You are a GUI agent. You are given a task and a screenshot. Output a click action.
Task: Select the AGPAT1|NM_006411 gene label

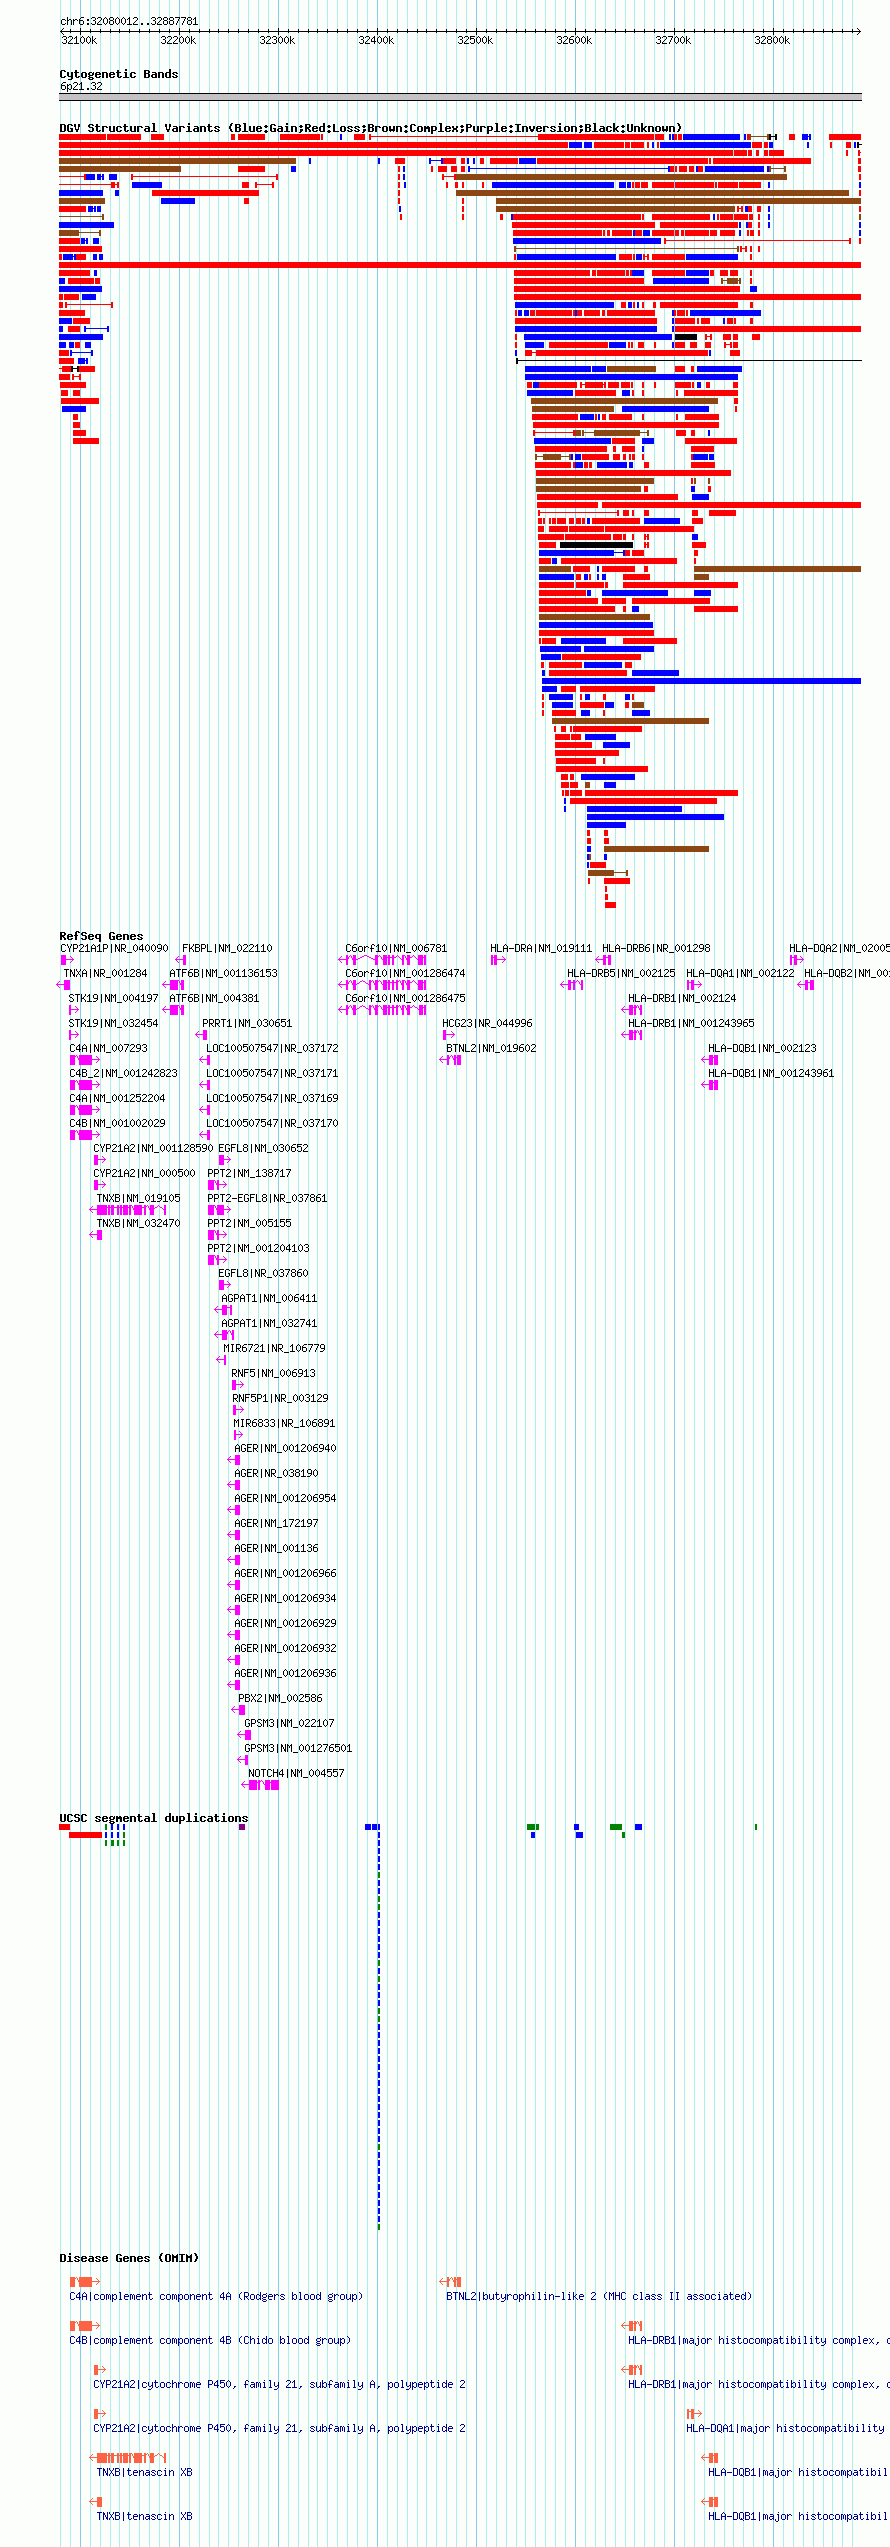(269, 1298)
